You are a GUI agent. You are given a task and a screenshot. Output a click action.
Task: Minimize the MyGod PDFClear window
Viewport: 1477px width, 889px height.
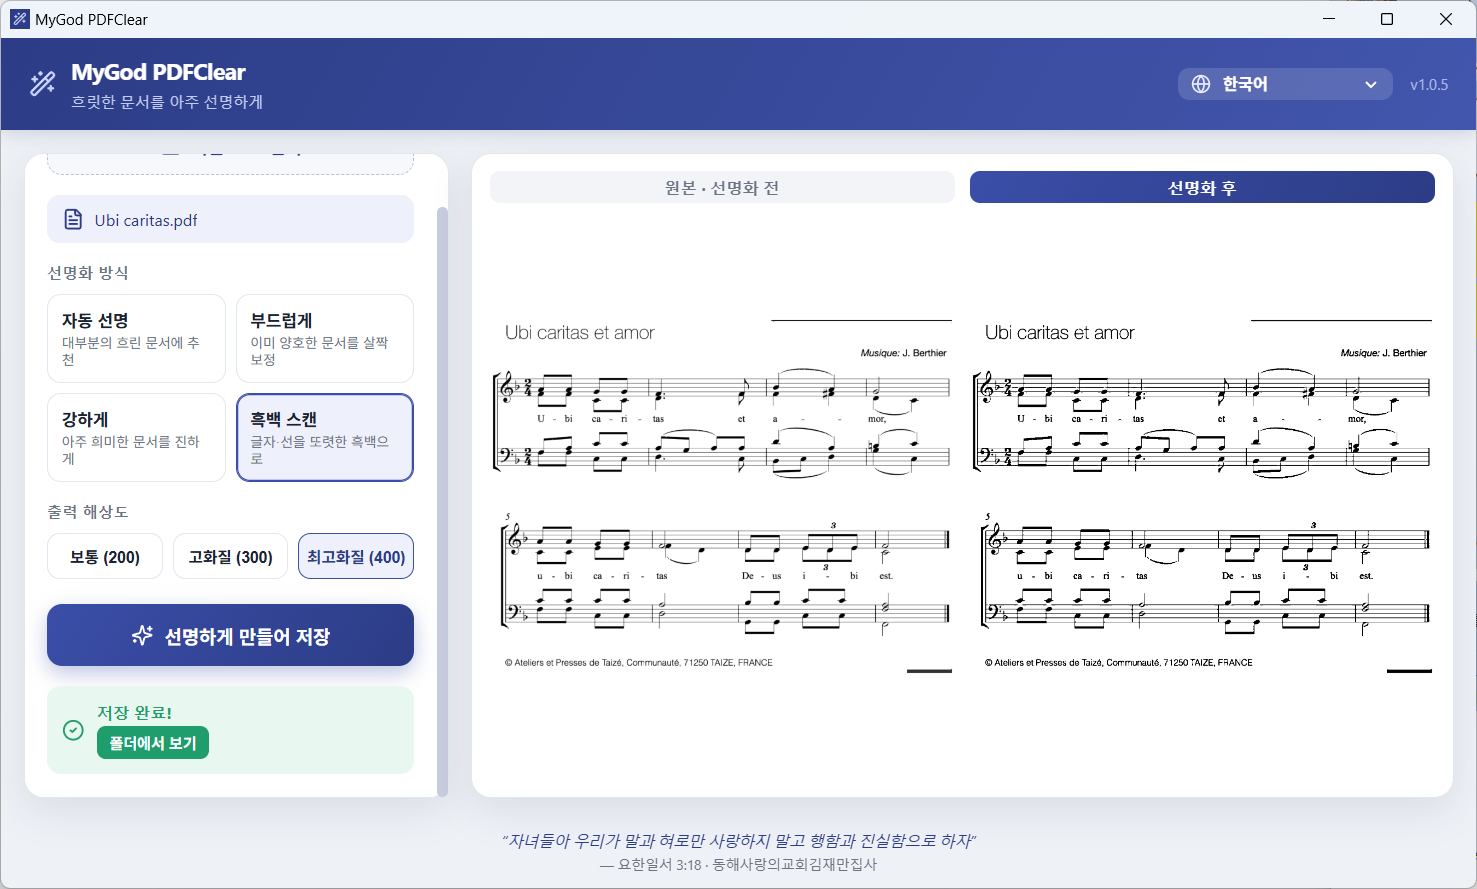1329,19
